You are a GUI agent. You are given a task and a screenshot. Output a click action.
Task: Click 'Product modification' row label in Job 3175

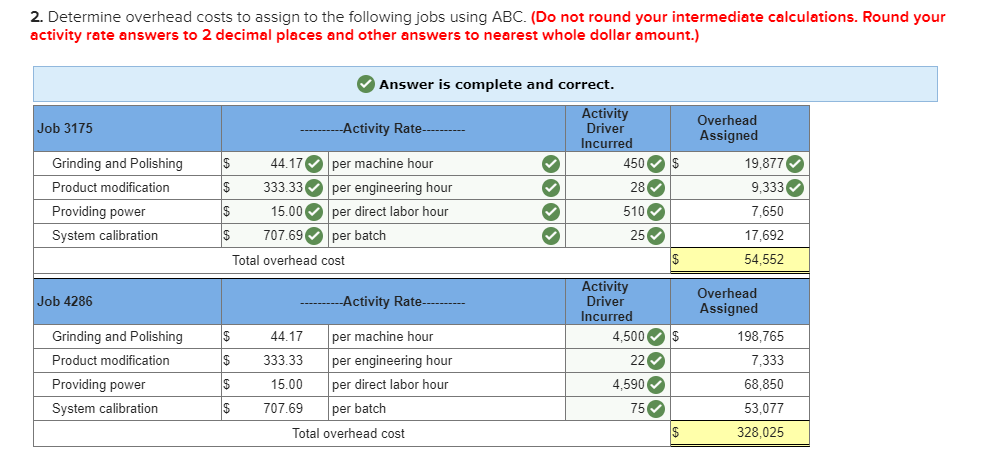pyautogui.click(x=111, y=188)
